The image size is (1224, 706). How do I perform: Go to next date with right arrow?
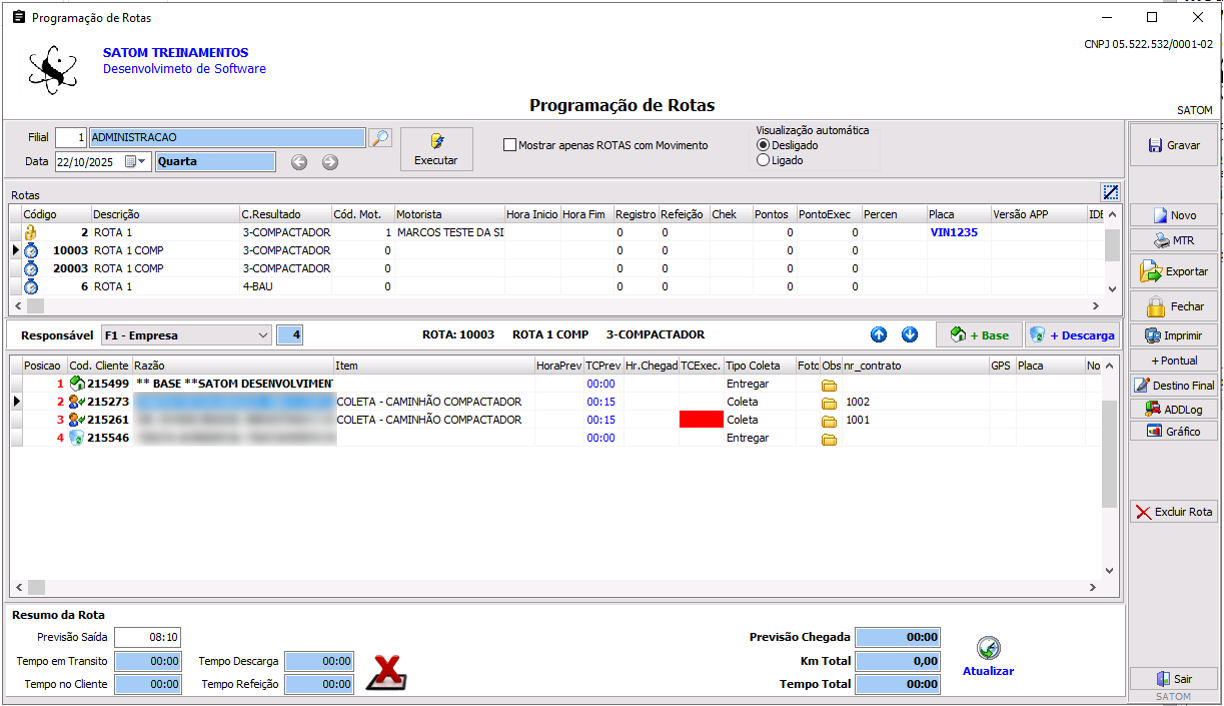pos(330,162)
